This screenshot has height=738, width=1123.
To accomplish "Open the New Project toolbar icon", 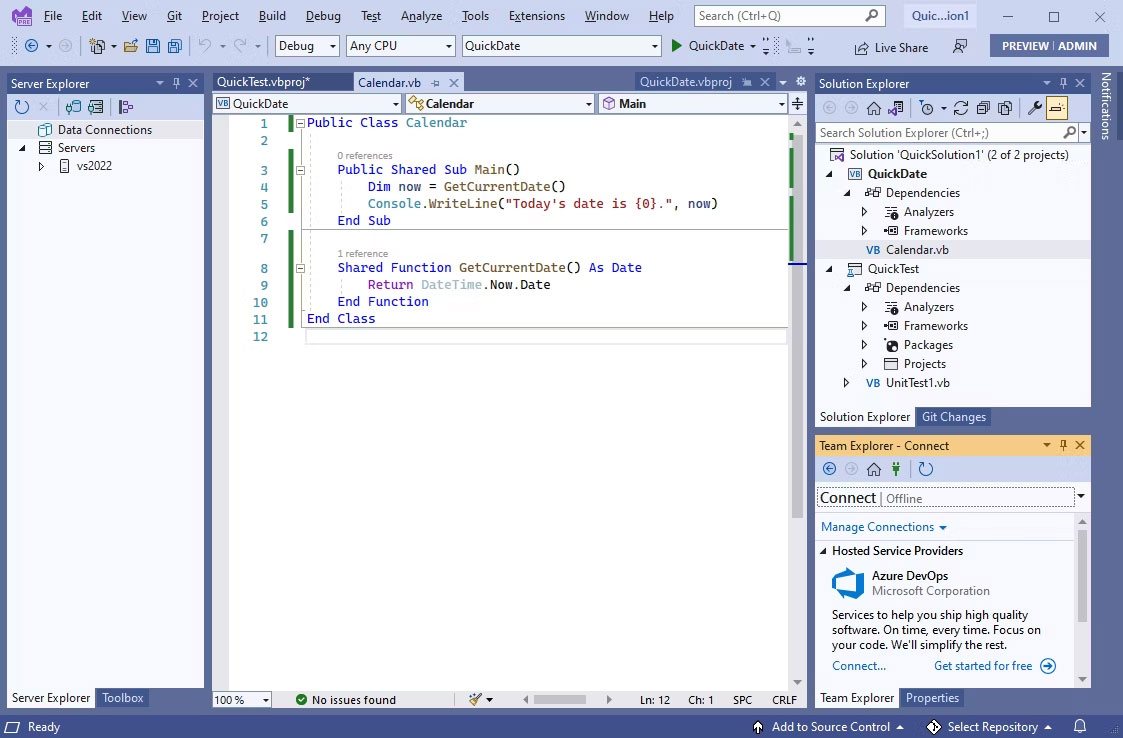I will (99, 45).
